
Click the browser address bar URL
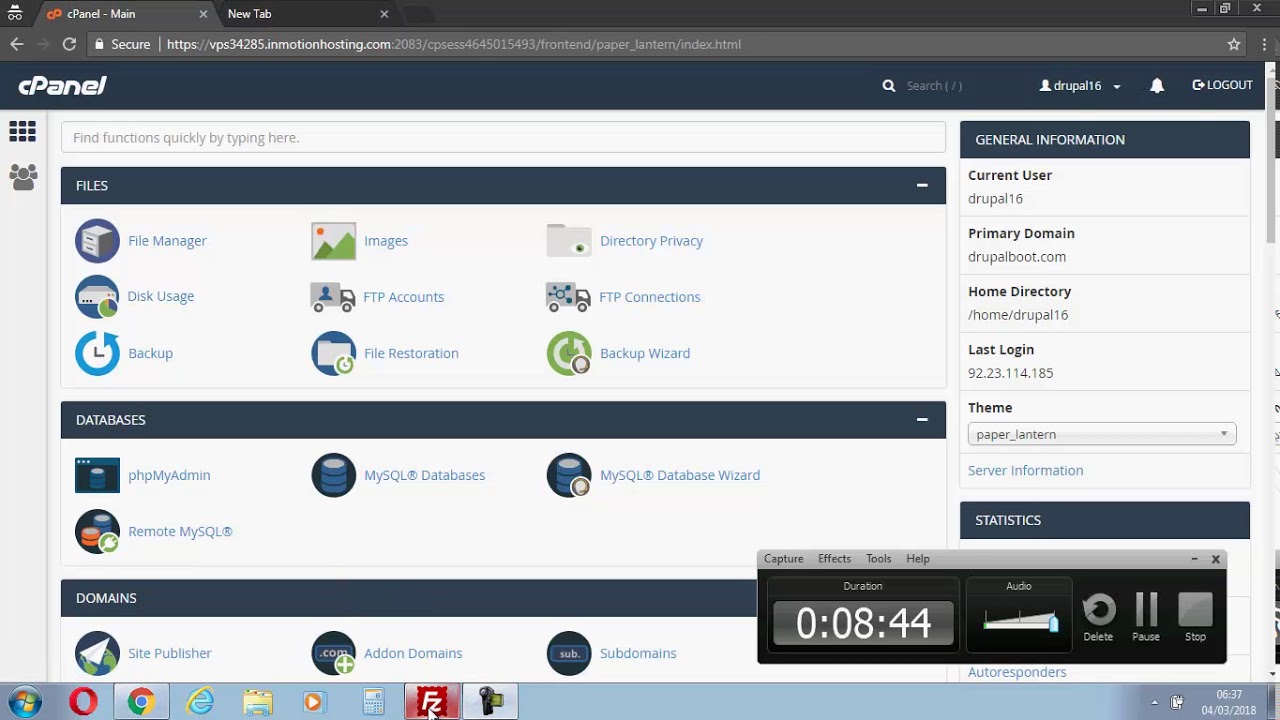pyautogui.click(x=454, y=44)
